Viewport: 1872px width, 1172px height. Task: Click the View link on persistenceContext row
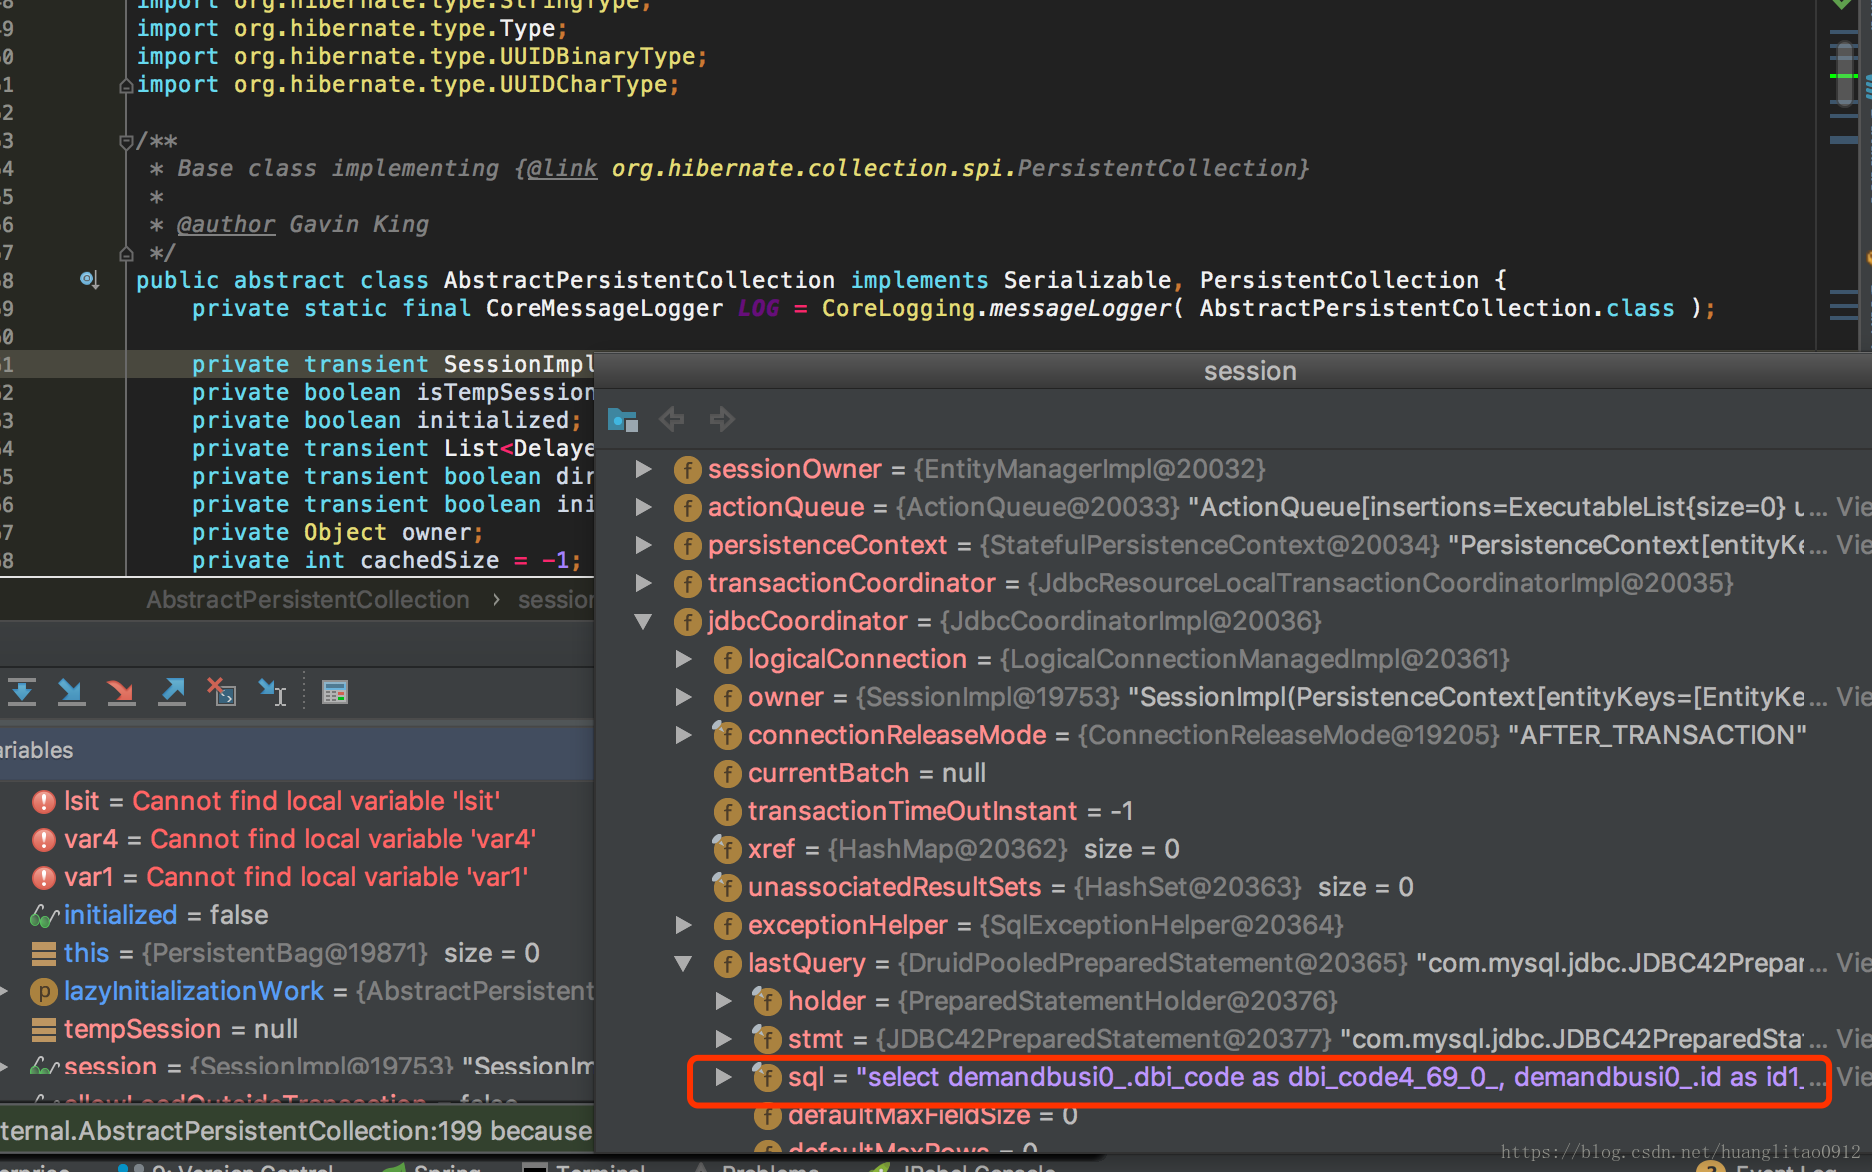pos(1853,545)
